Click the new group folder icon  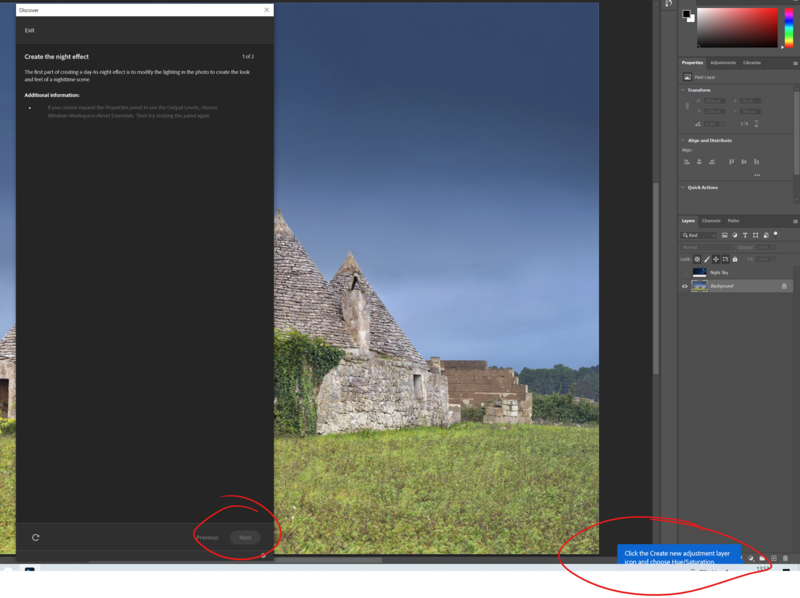pos(762,558)
